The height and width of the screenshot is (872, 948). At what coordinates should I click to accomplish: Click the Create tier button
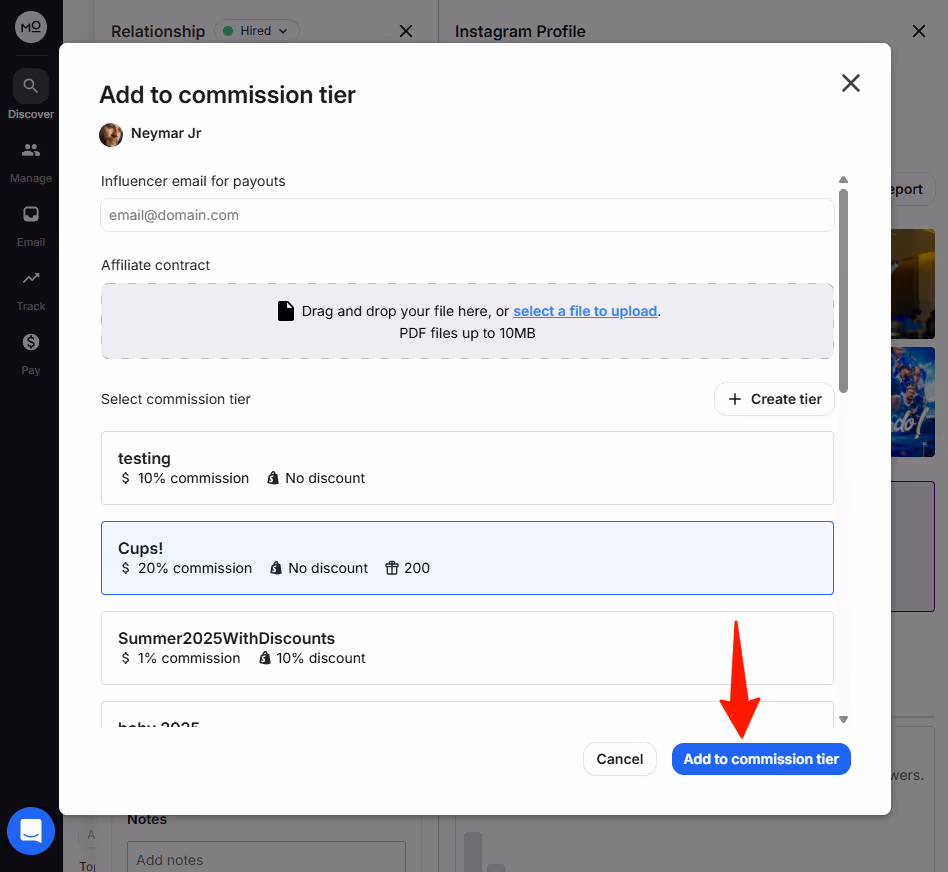[774, 399]
